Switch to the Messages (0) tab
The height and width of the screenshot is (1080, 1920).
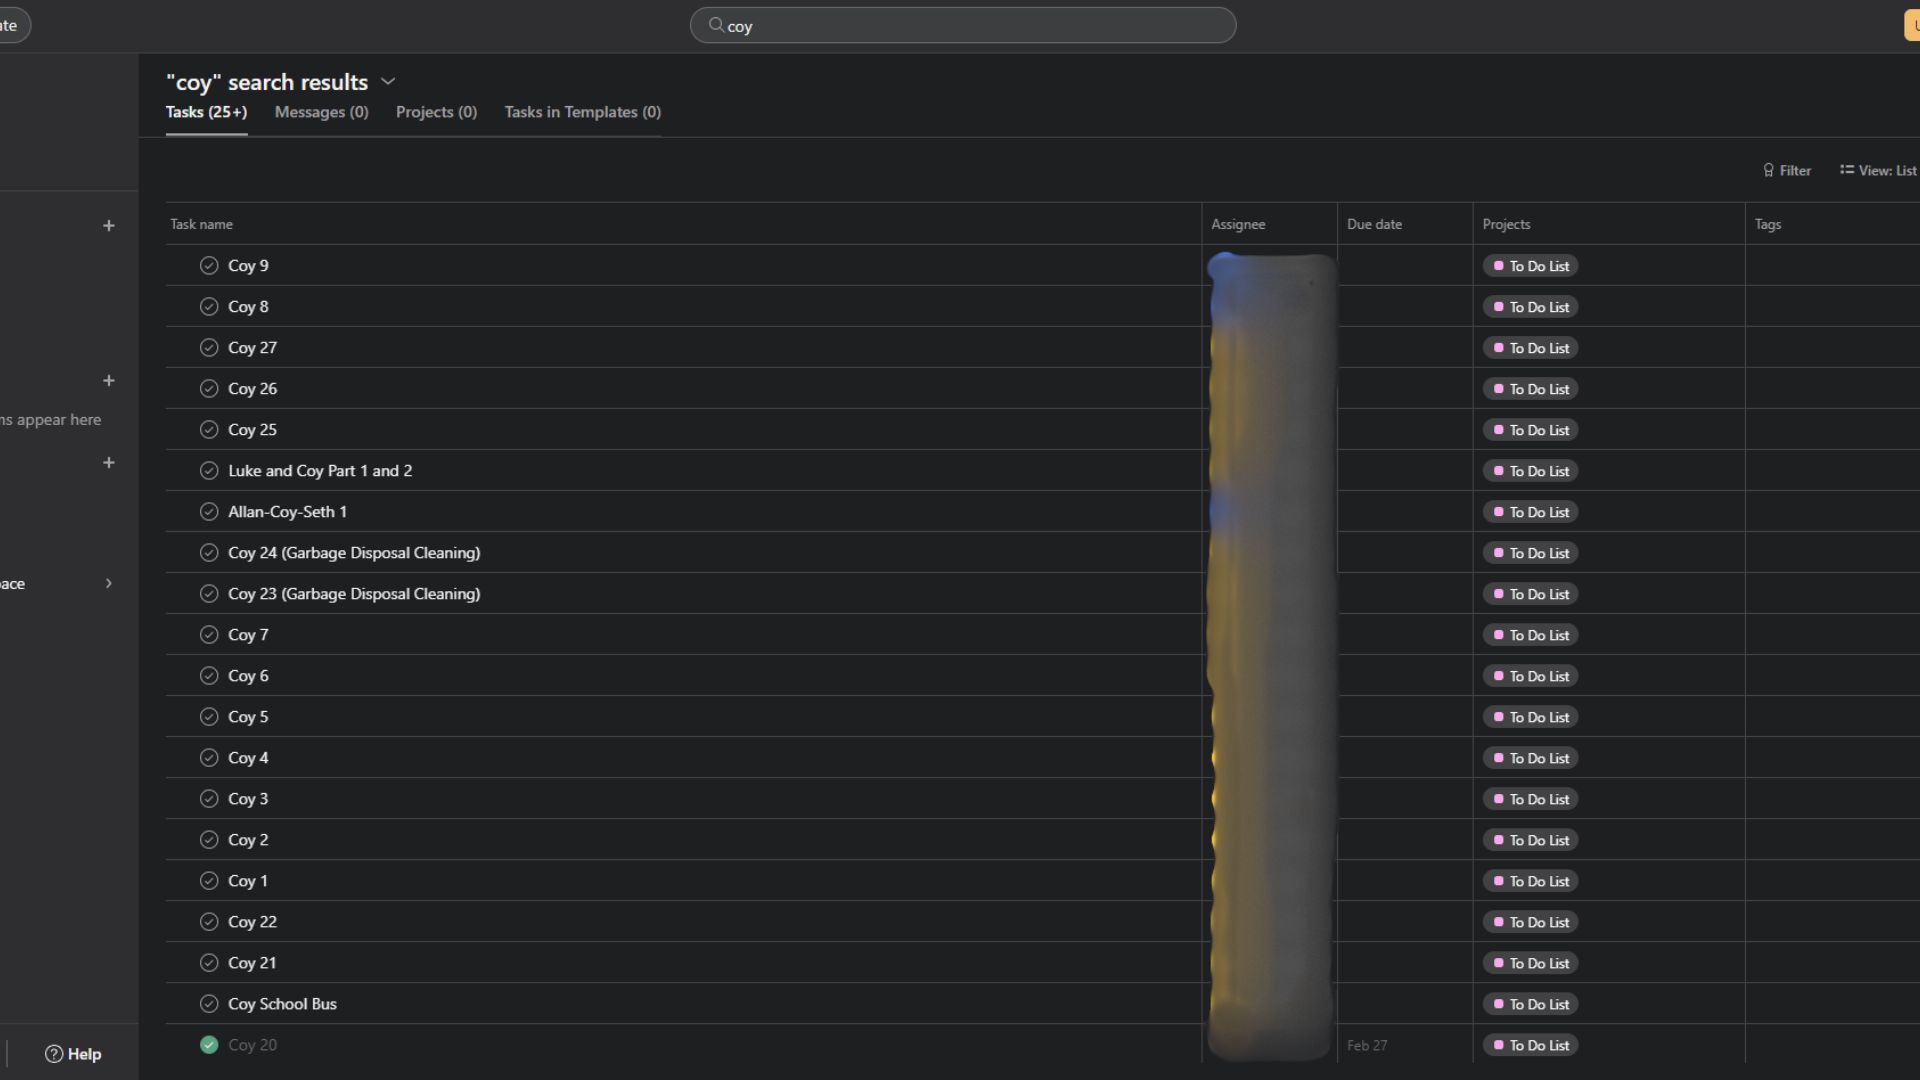321,112
